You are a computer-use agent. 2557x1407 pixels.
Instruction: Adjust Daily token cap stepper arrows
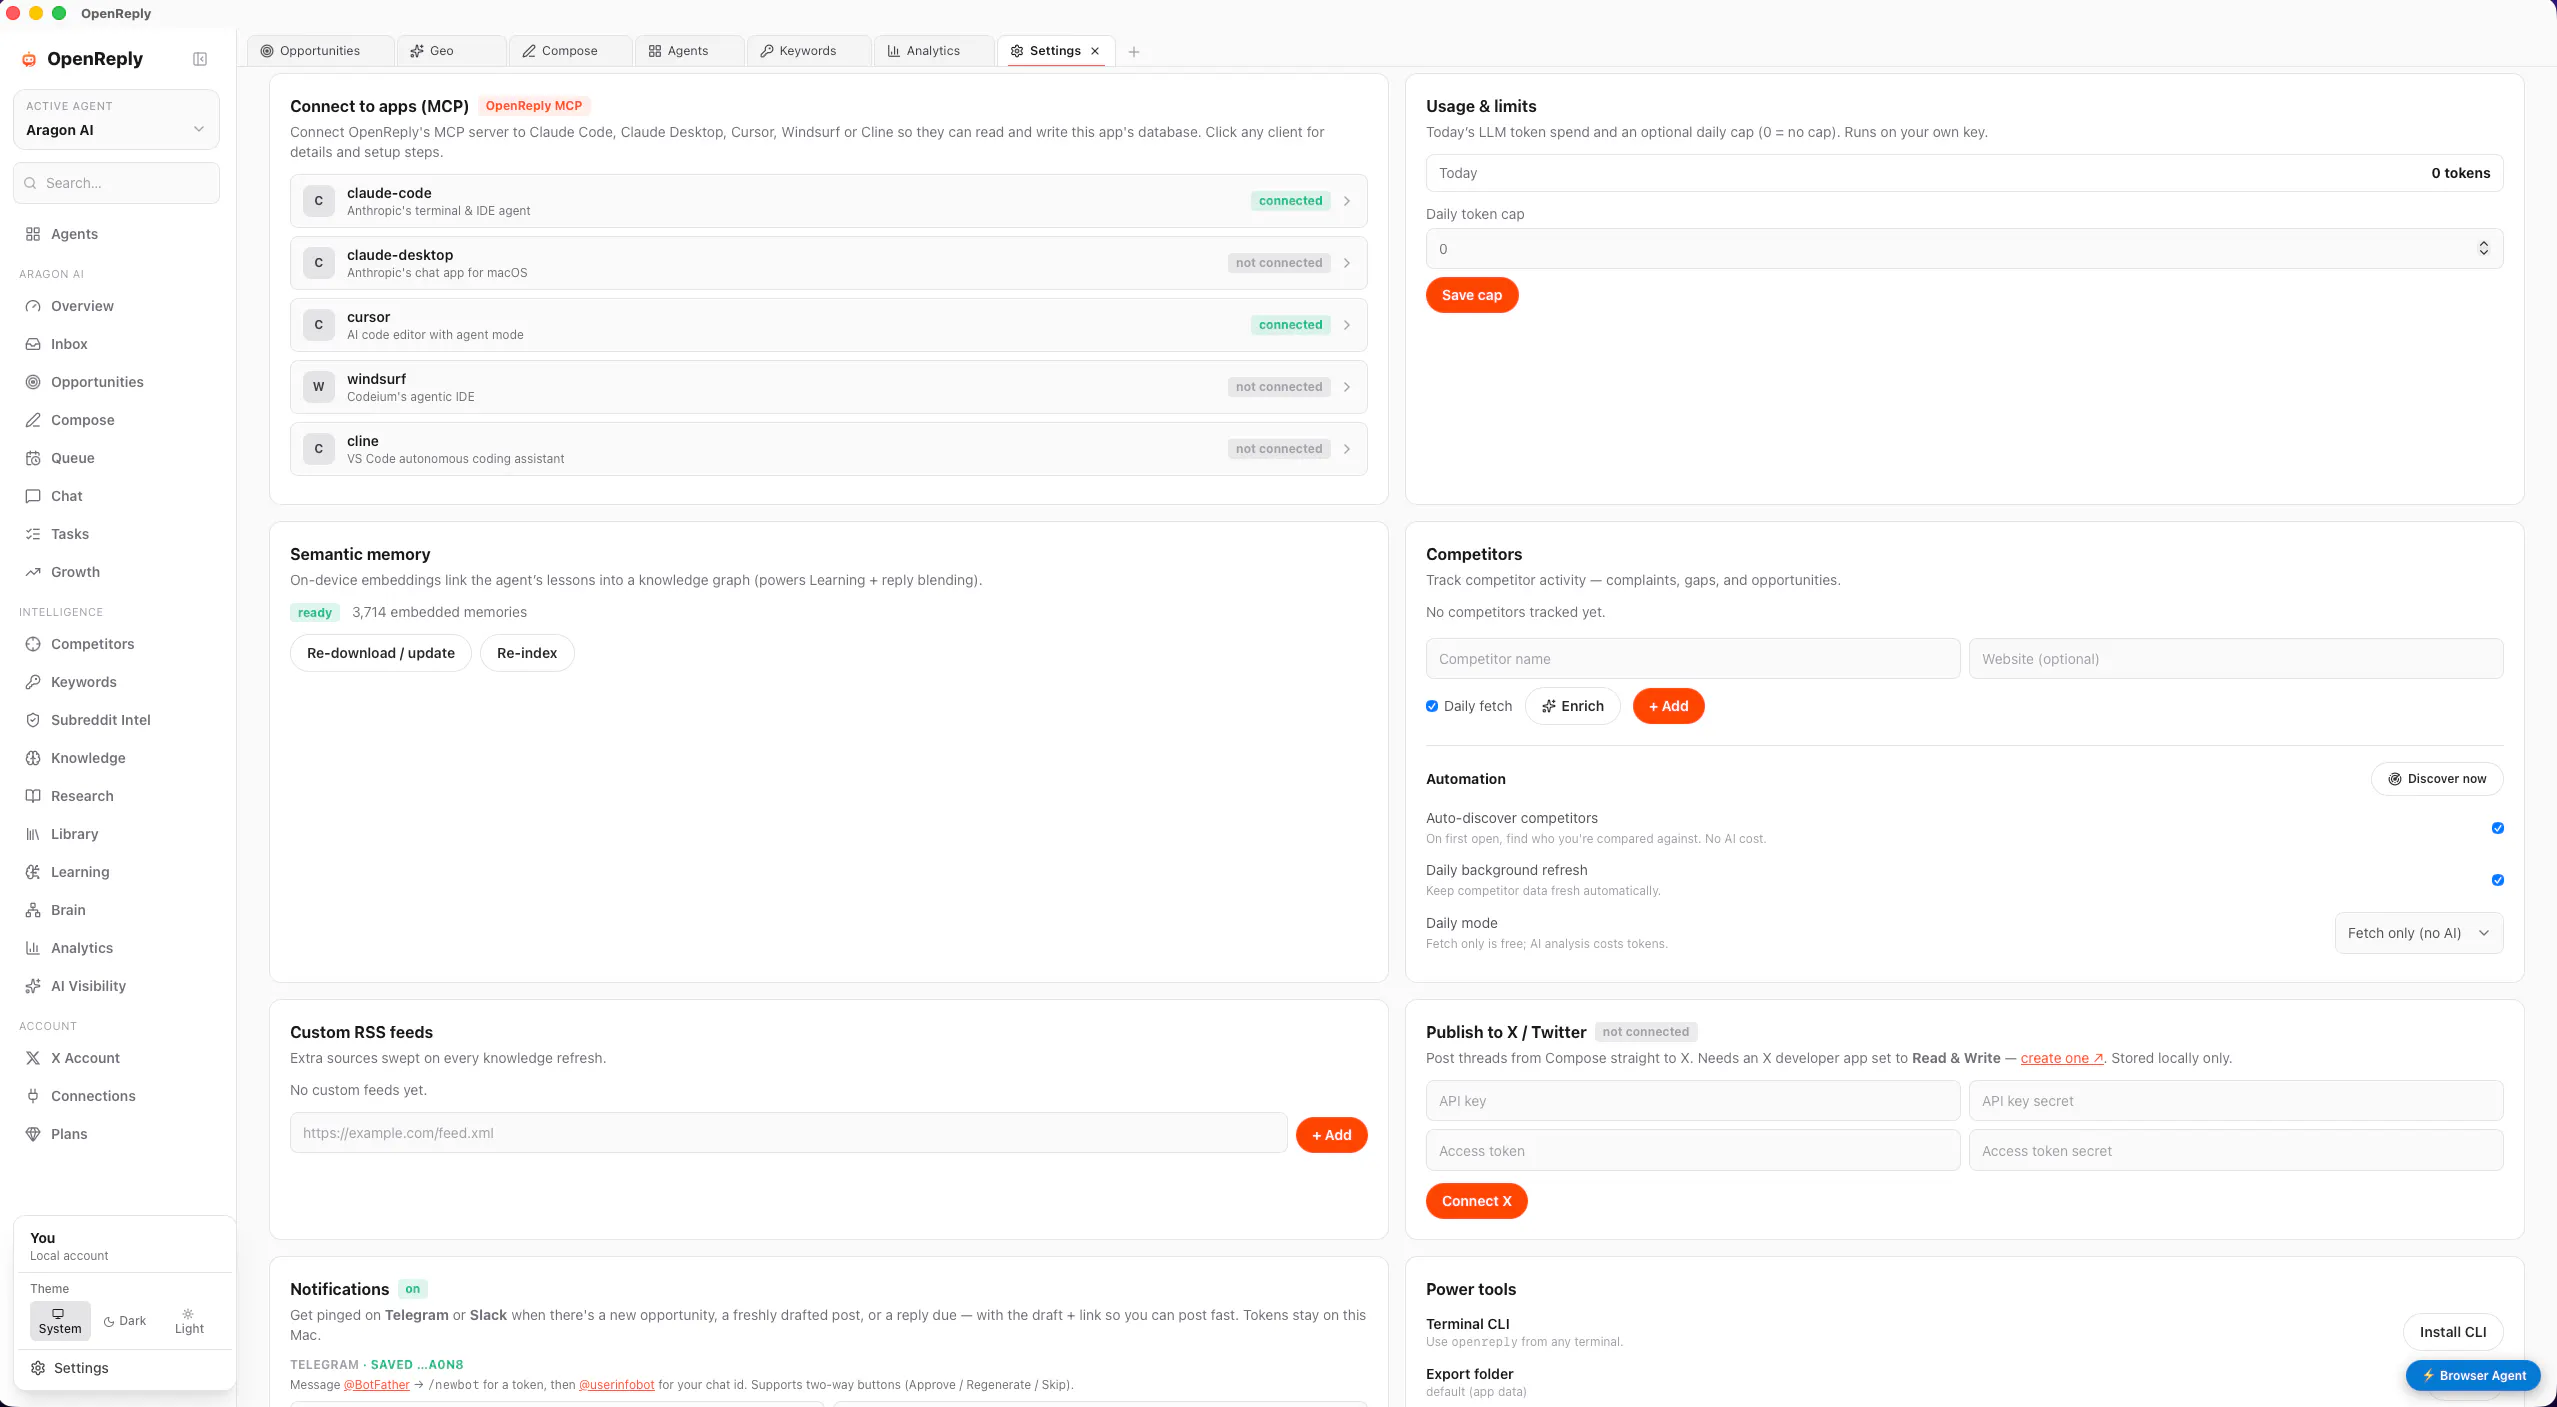tap(2483, 249)
